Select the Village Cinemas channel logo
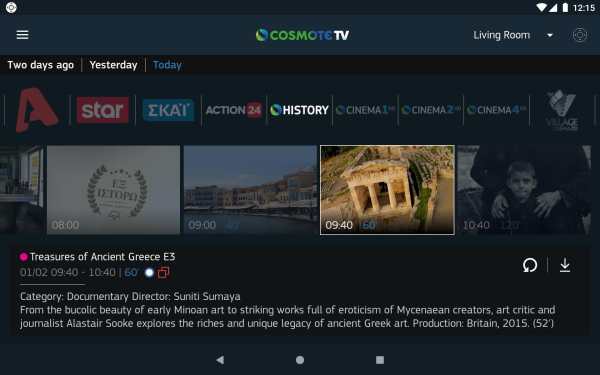 (x=562, y=110)
